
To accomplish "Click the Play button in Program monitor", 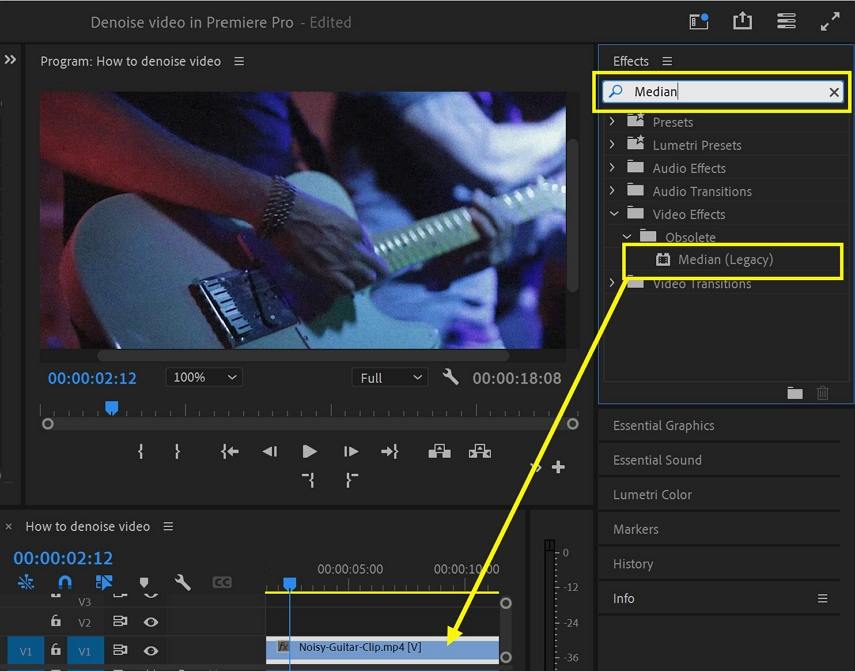I will click(x=309, y=452).
